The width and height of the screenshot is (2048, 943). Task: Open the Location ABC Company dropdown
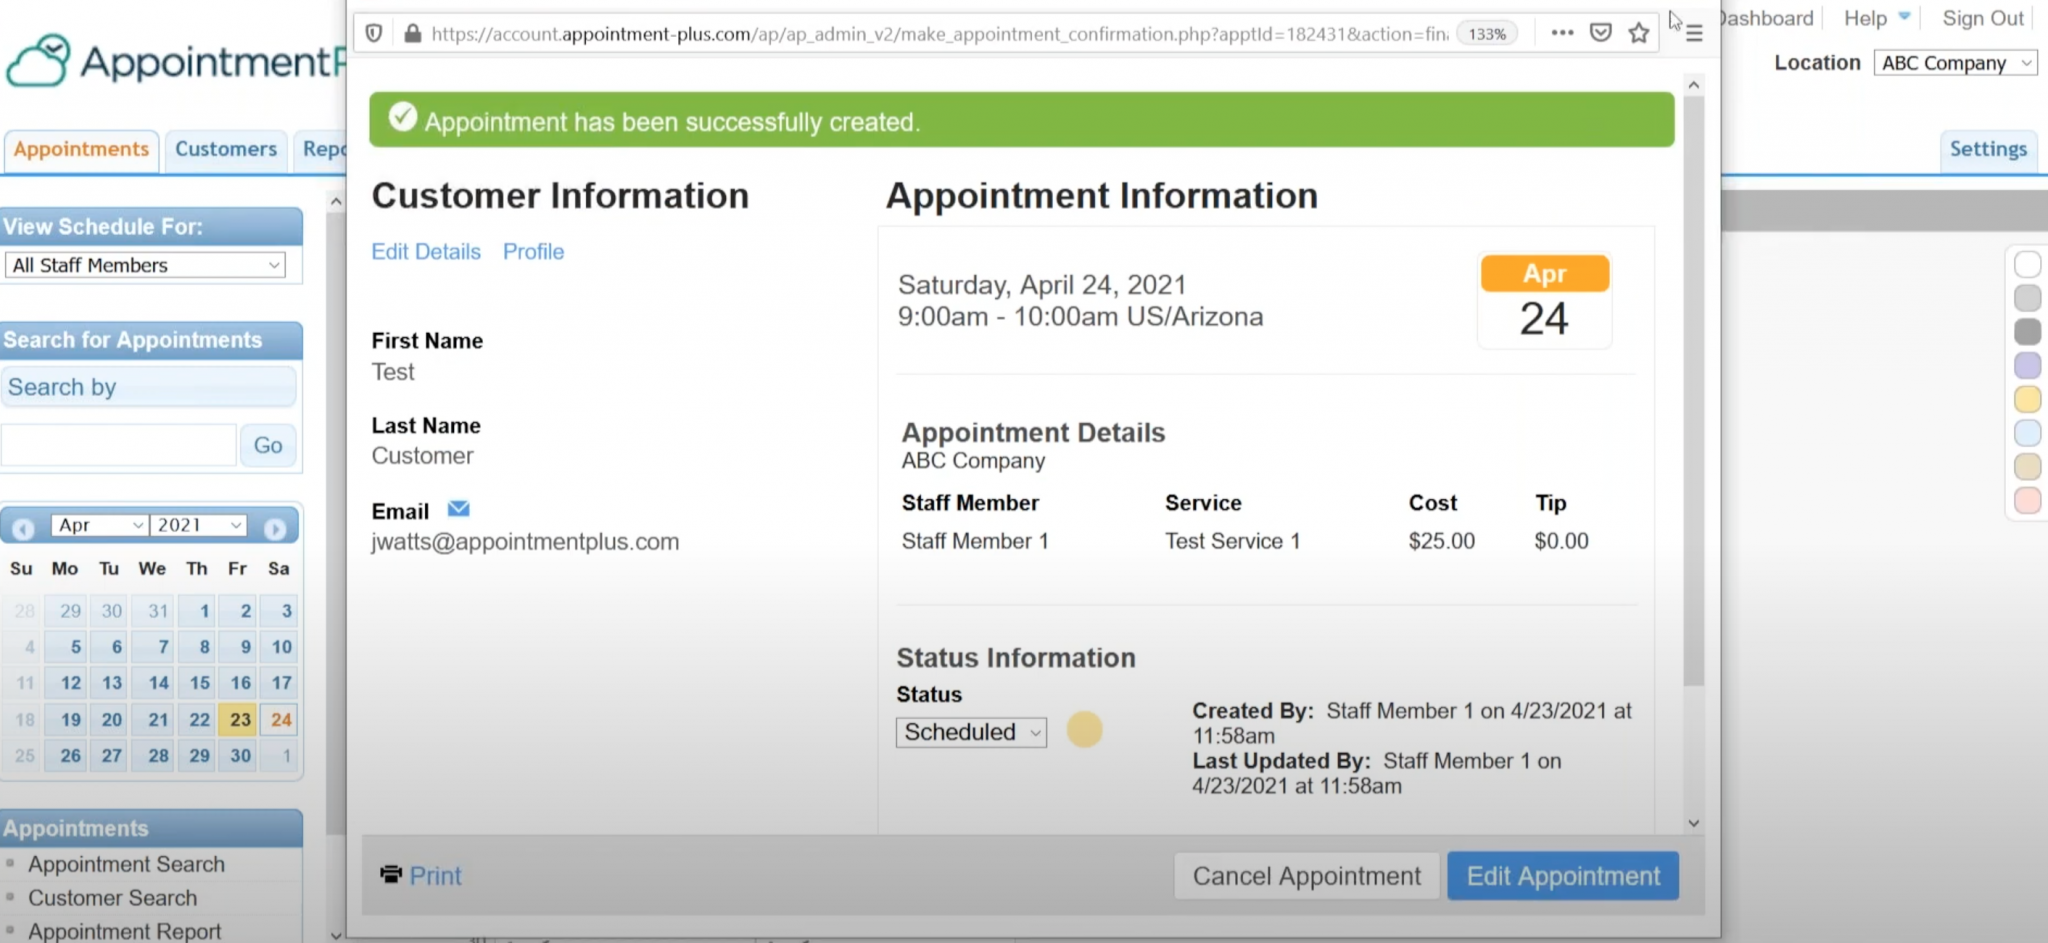(1955, 63)
